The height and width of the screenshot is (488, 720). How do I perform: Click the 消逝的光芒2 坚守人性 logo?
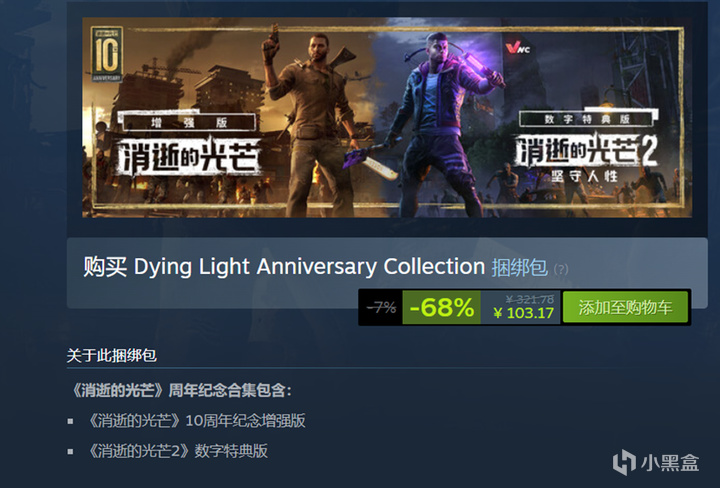(x=585, y=157)
